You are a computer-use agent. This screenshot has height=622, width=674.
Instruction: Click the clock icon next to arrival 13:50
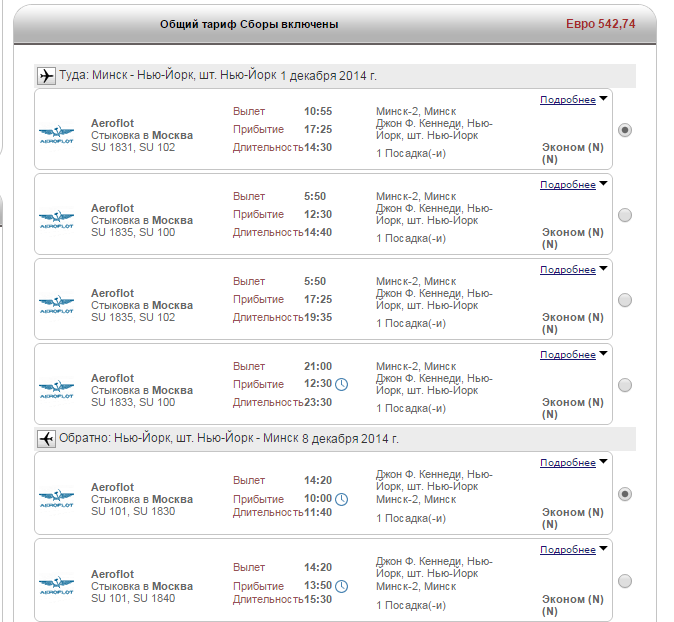(341, 586)
